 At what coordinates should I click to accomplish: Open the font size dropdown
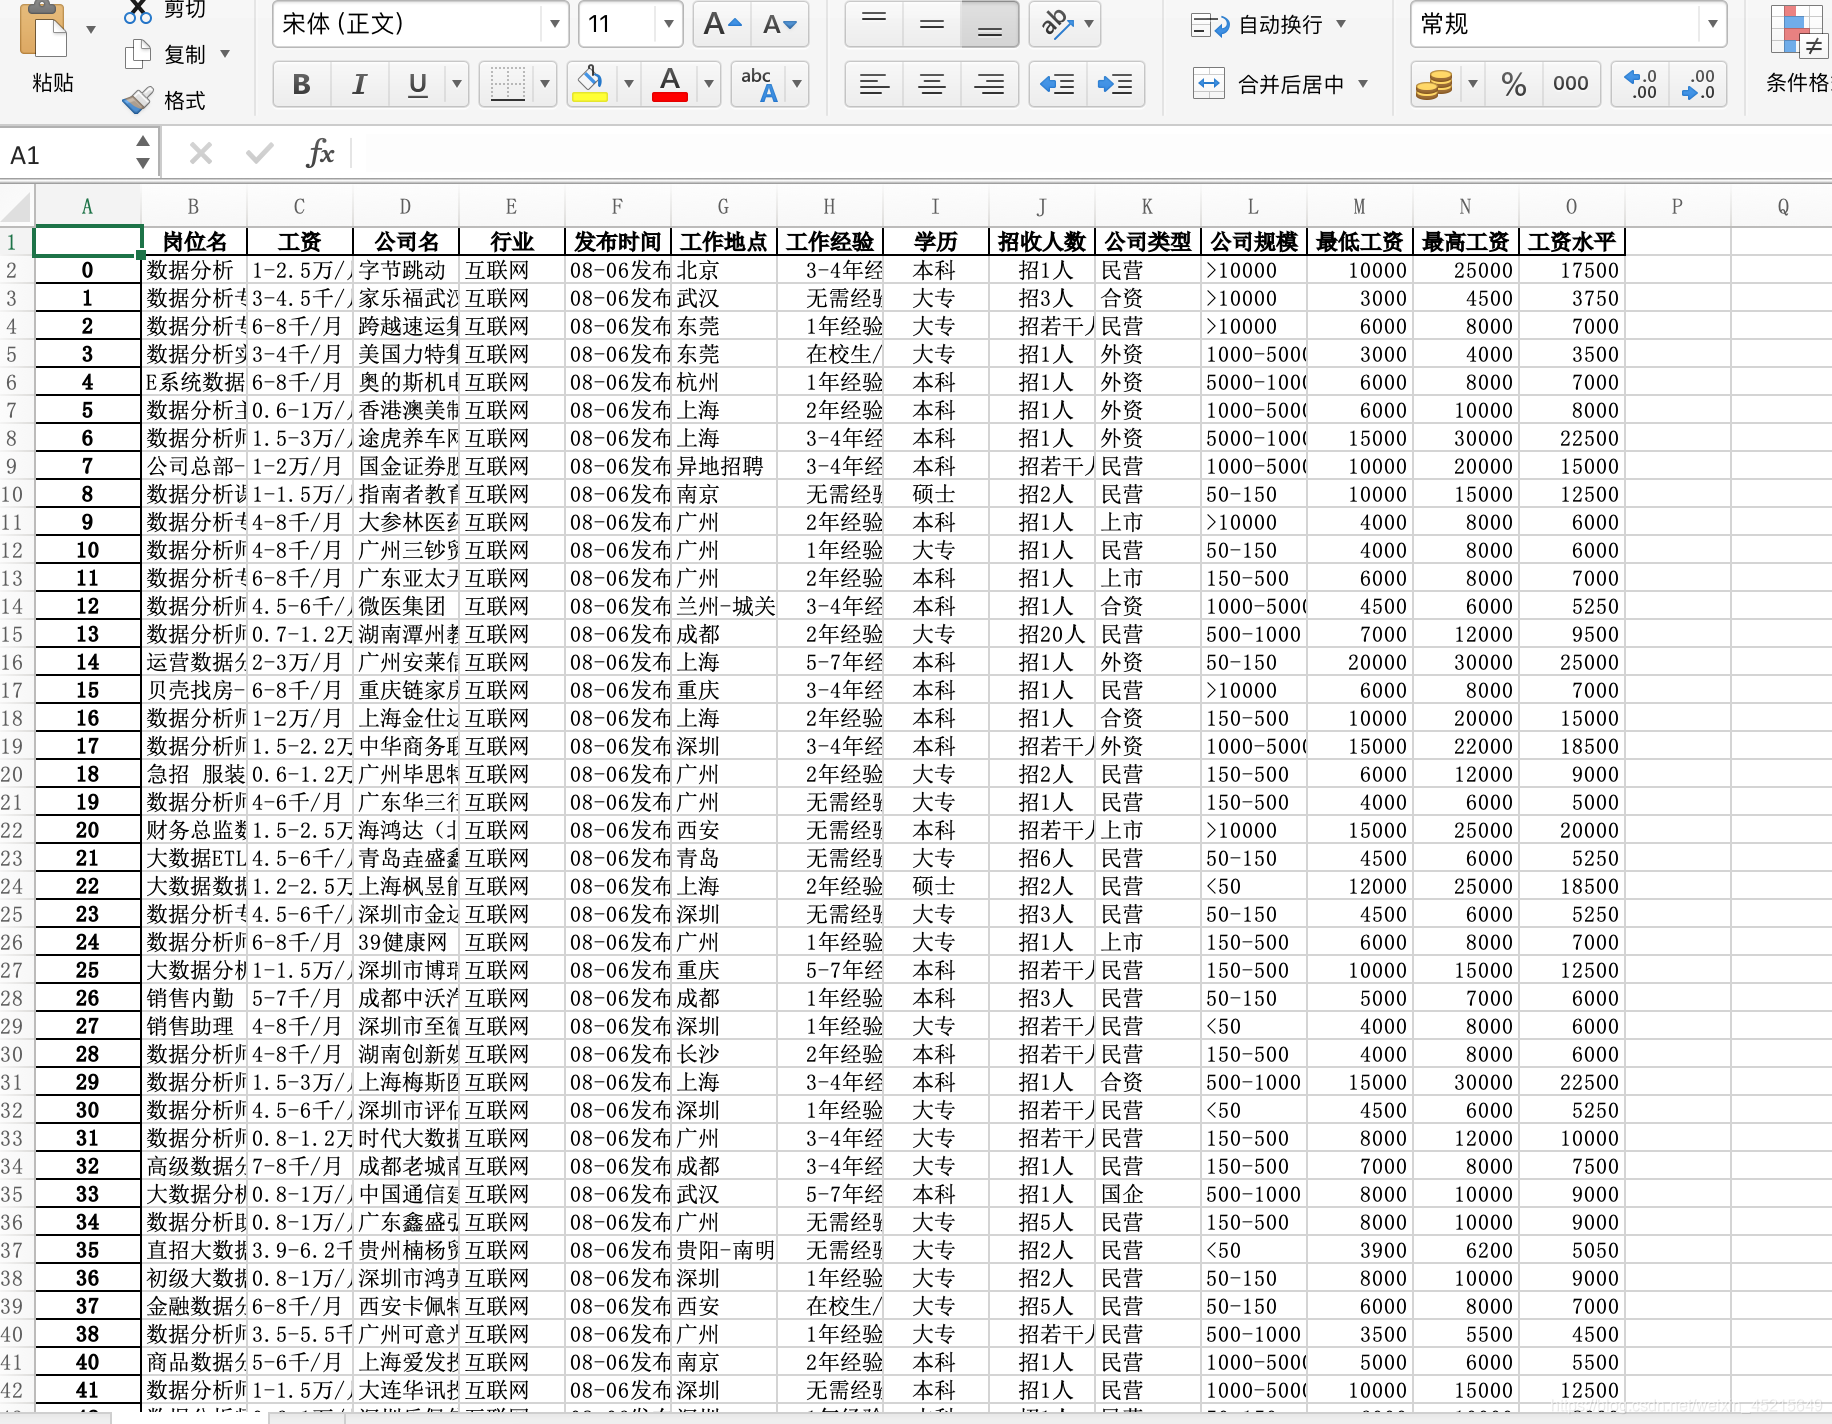(668, 24)
